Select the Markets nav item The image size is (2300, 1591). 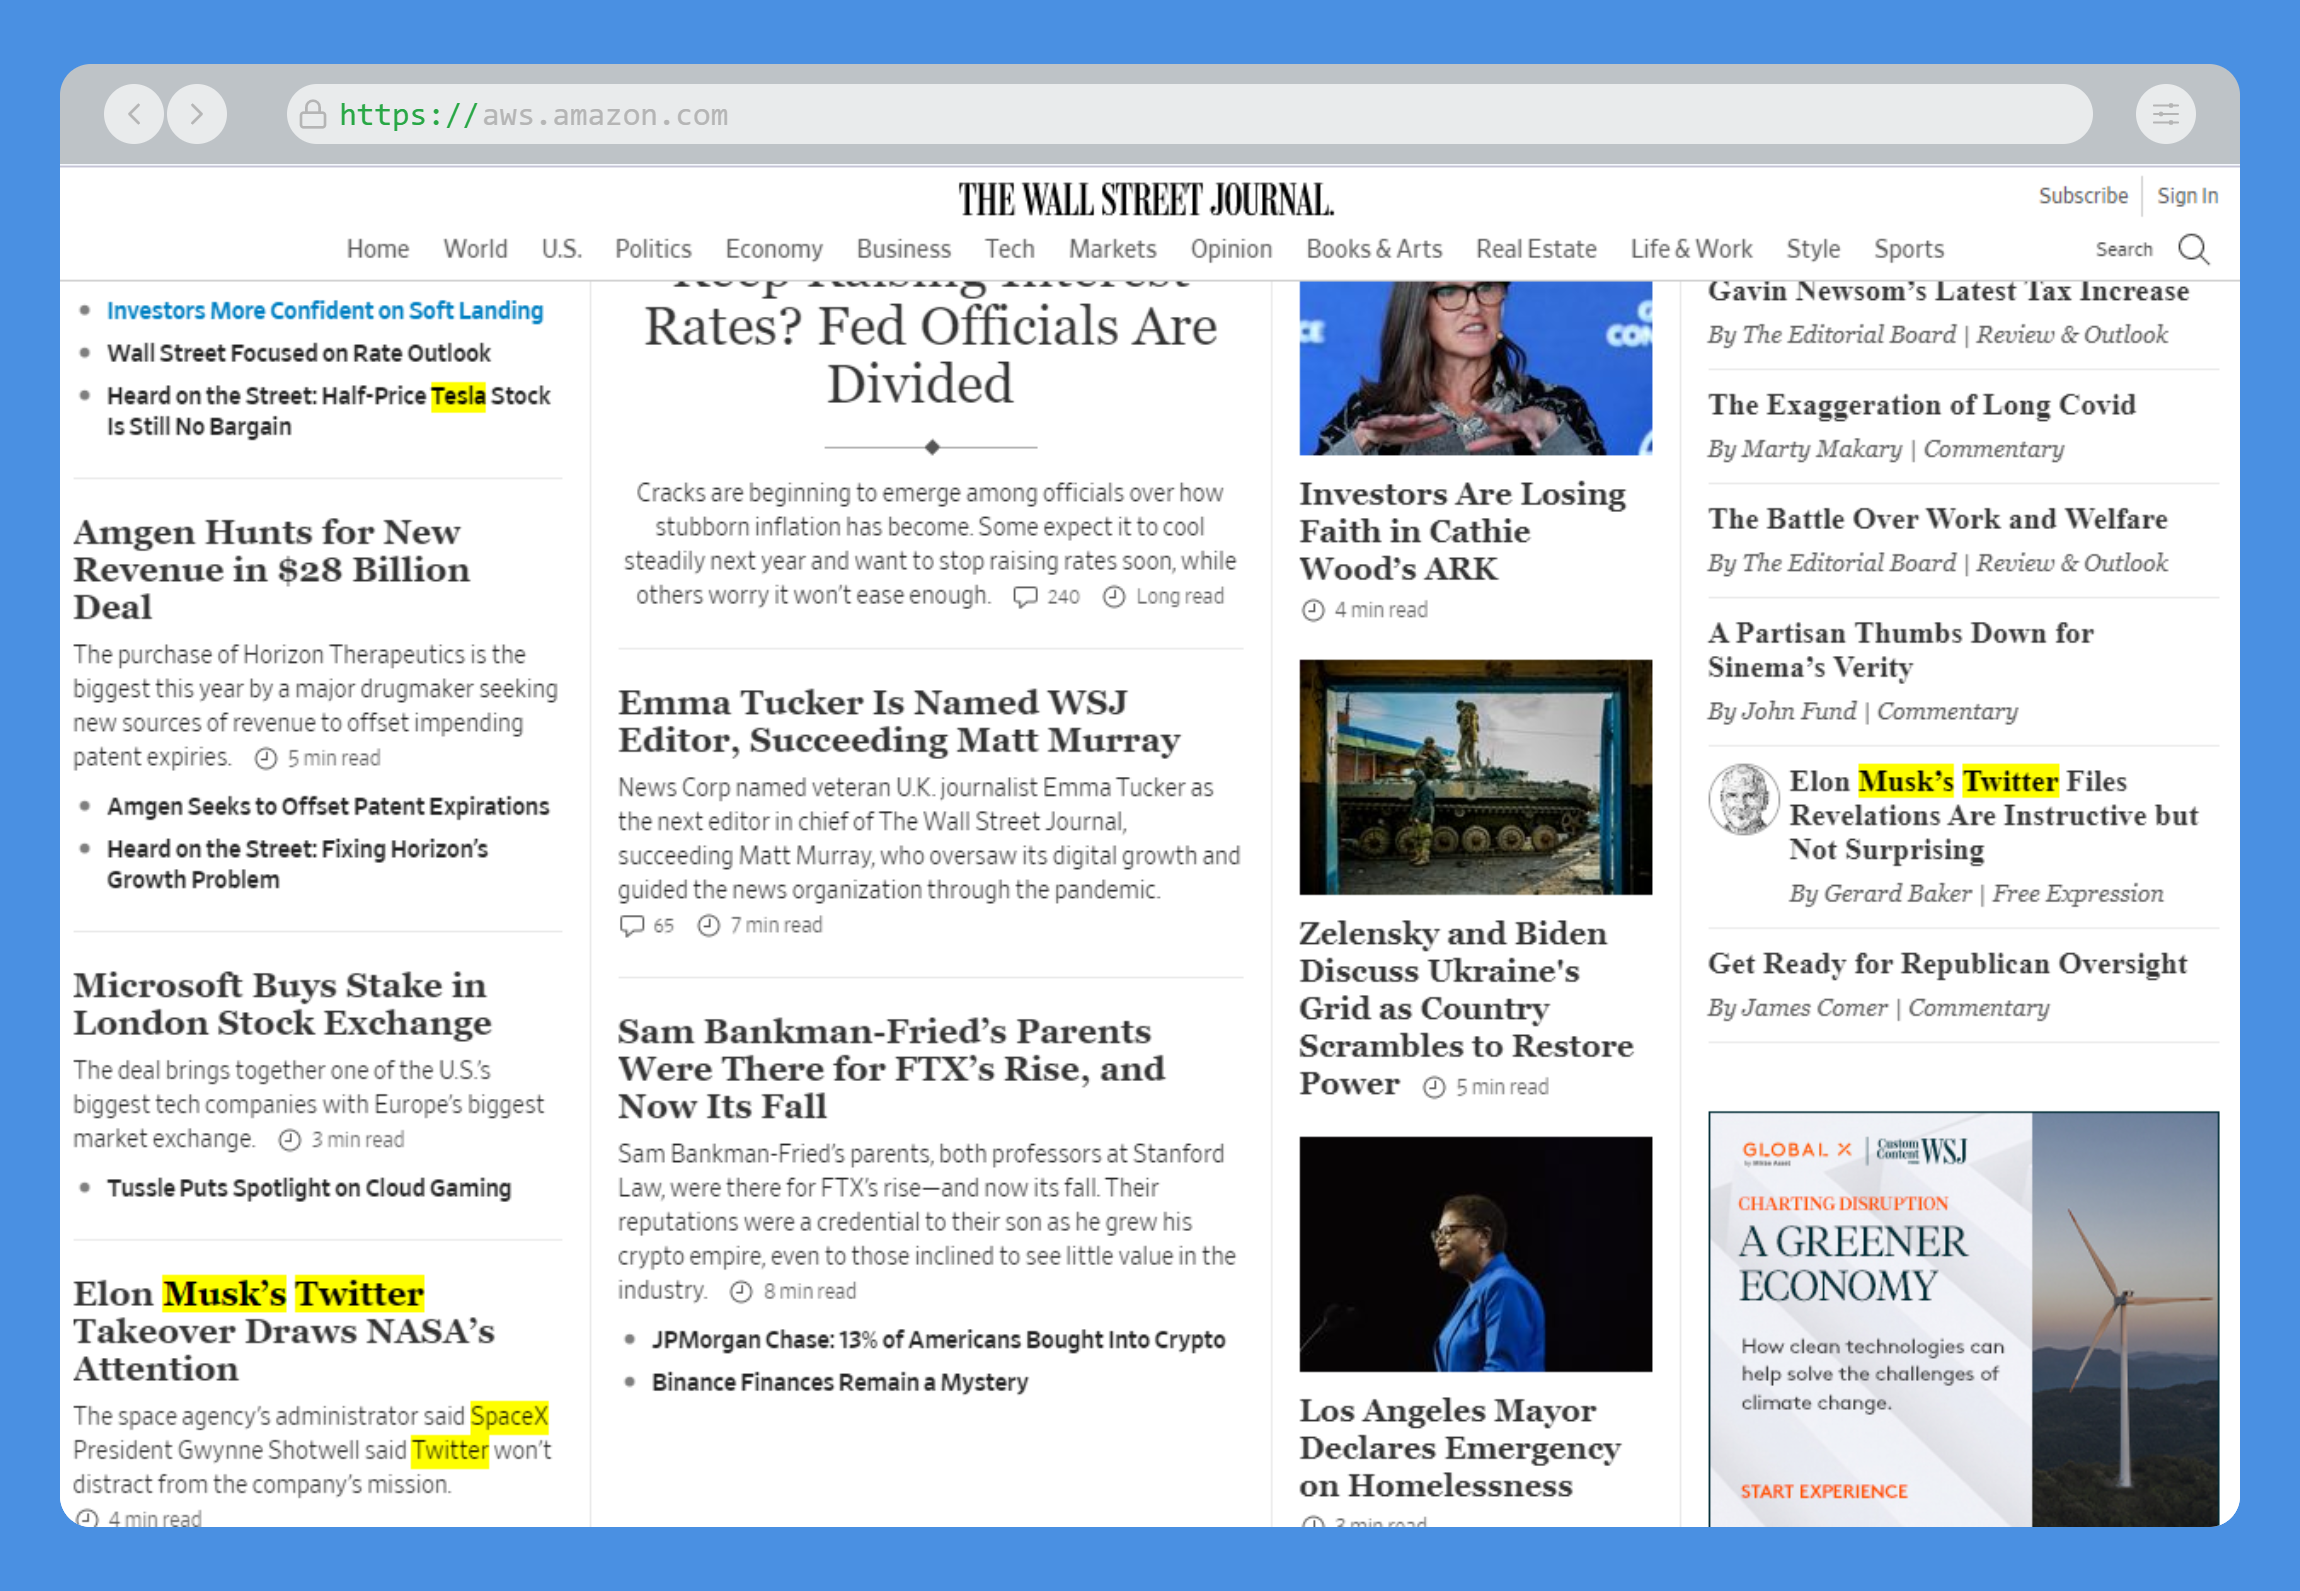(x=1112, y=249)
